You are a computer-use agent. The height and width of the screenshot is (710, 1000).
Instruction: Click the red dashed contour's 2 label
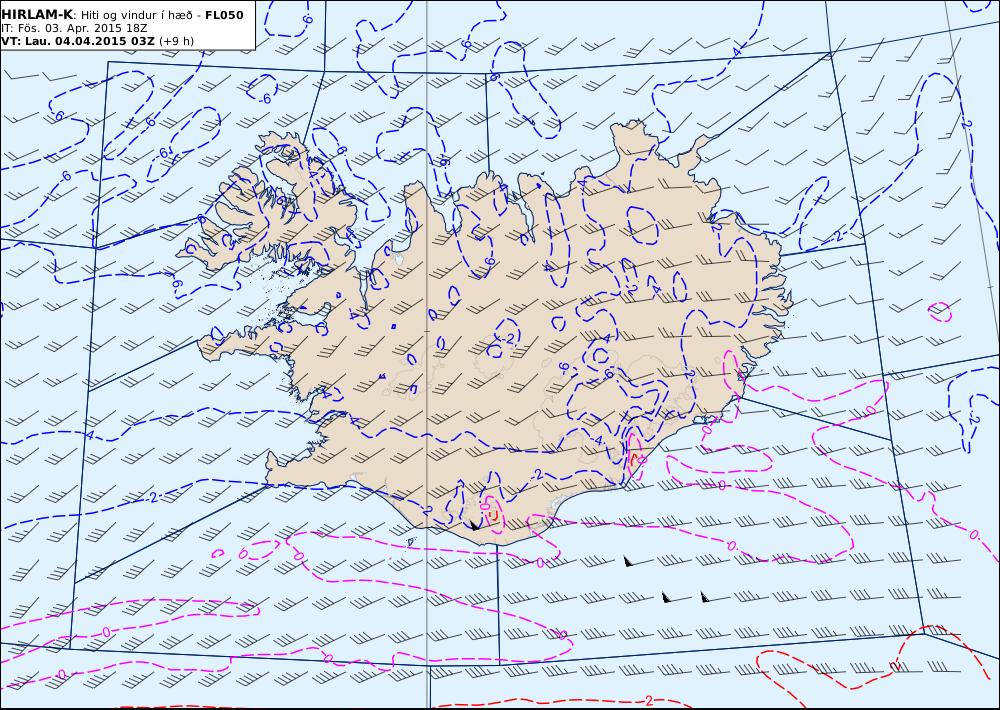pyautogui.click(x=649, y=700)
